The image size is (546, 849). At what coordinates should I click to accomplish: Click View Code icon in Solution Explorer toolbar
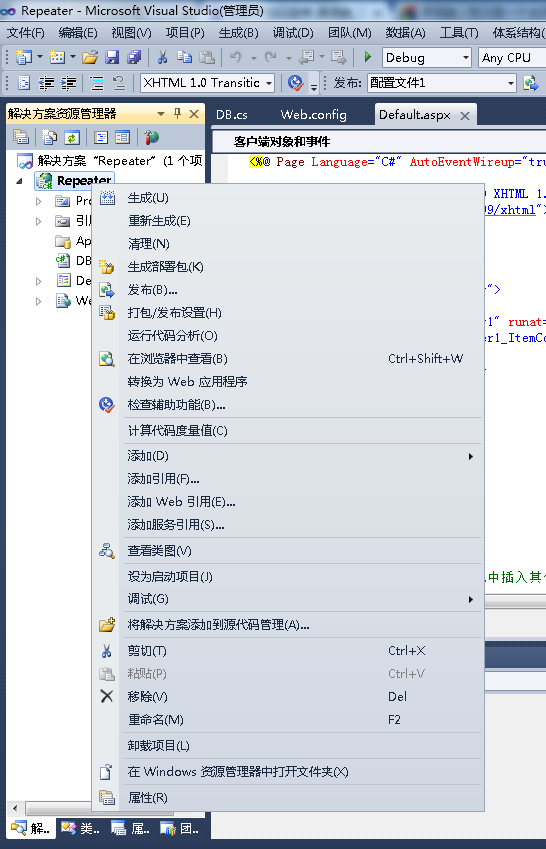101,137
